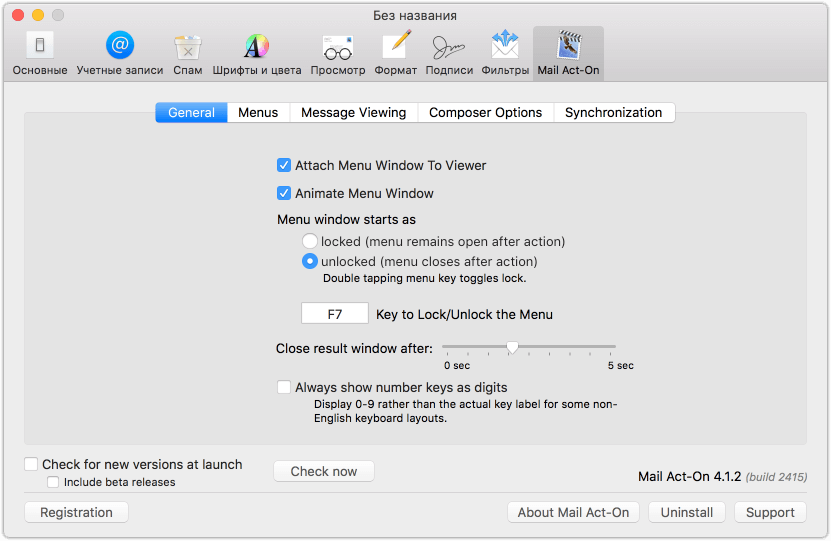Open the Просмотр viewing pane
Screen dimensions: 831x541
[338, 54]
